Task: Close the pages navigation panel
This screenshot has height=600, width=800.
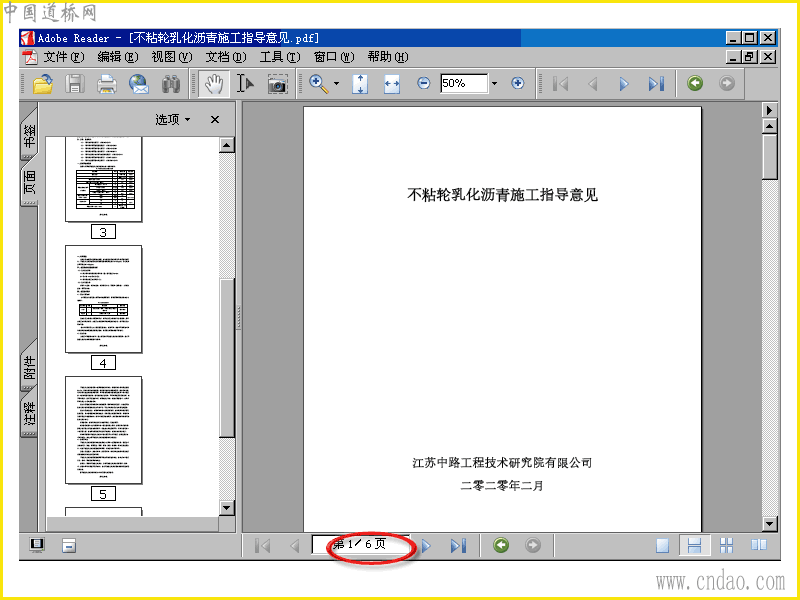Action: (x=215, y=119)
